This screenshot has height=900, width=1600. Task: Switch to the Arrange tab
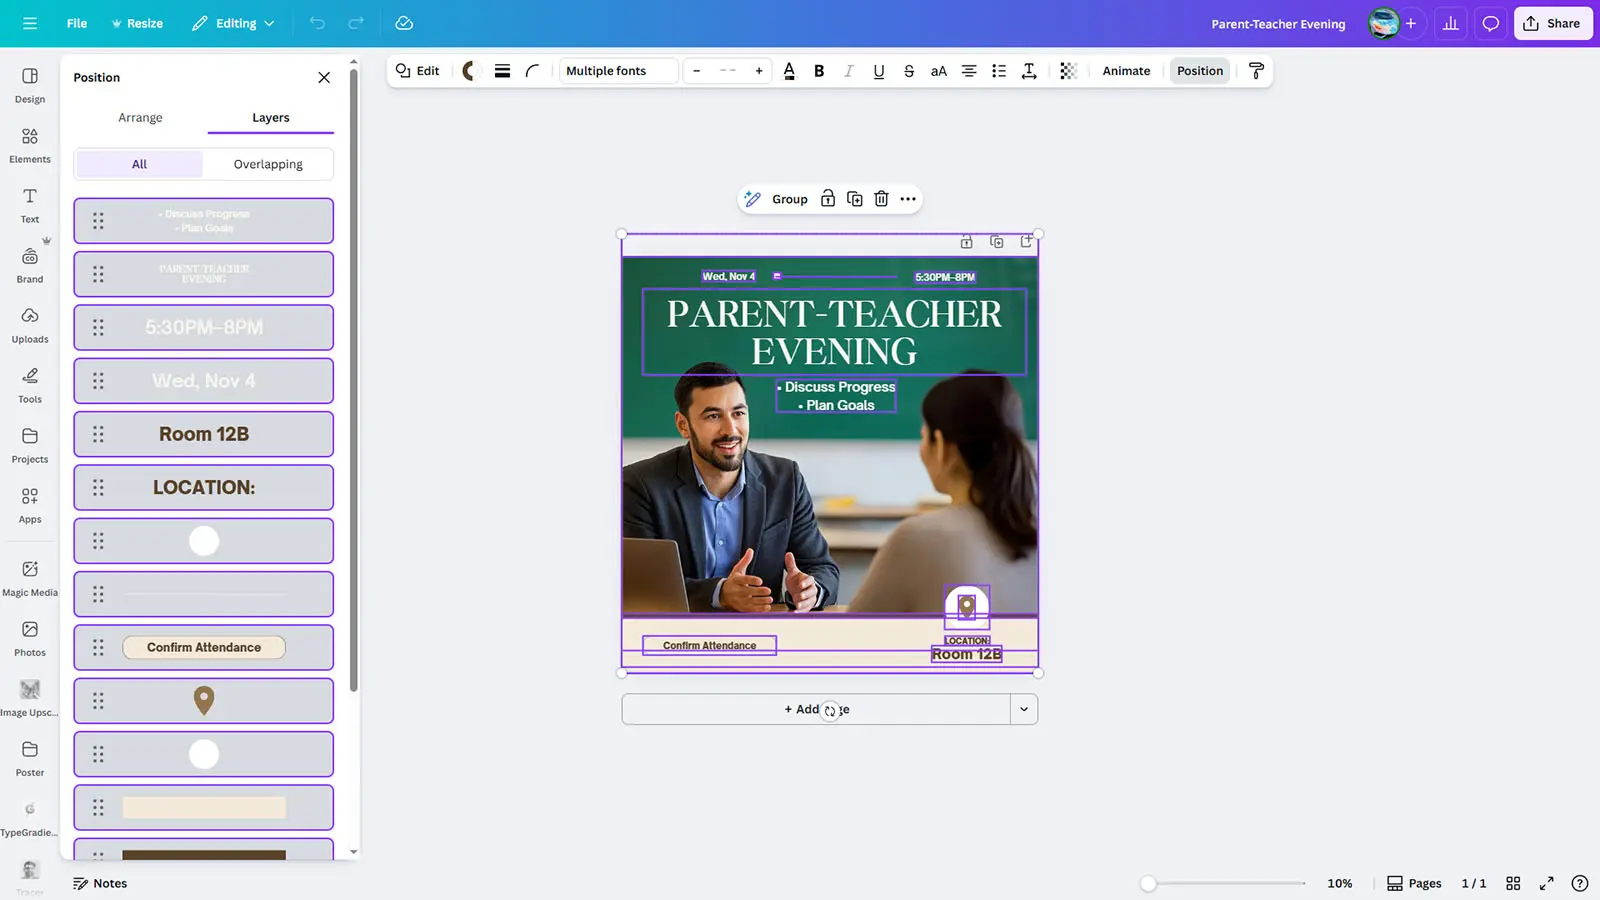pyautogui.click(x=140, y=118)
